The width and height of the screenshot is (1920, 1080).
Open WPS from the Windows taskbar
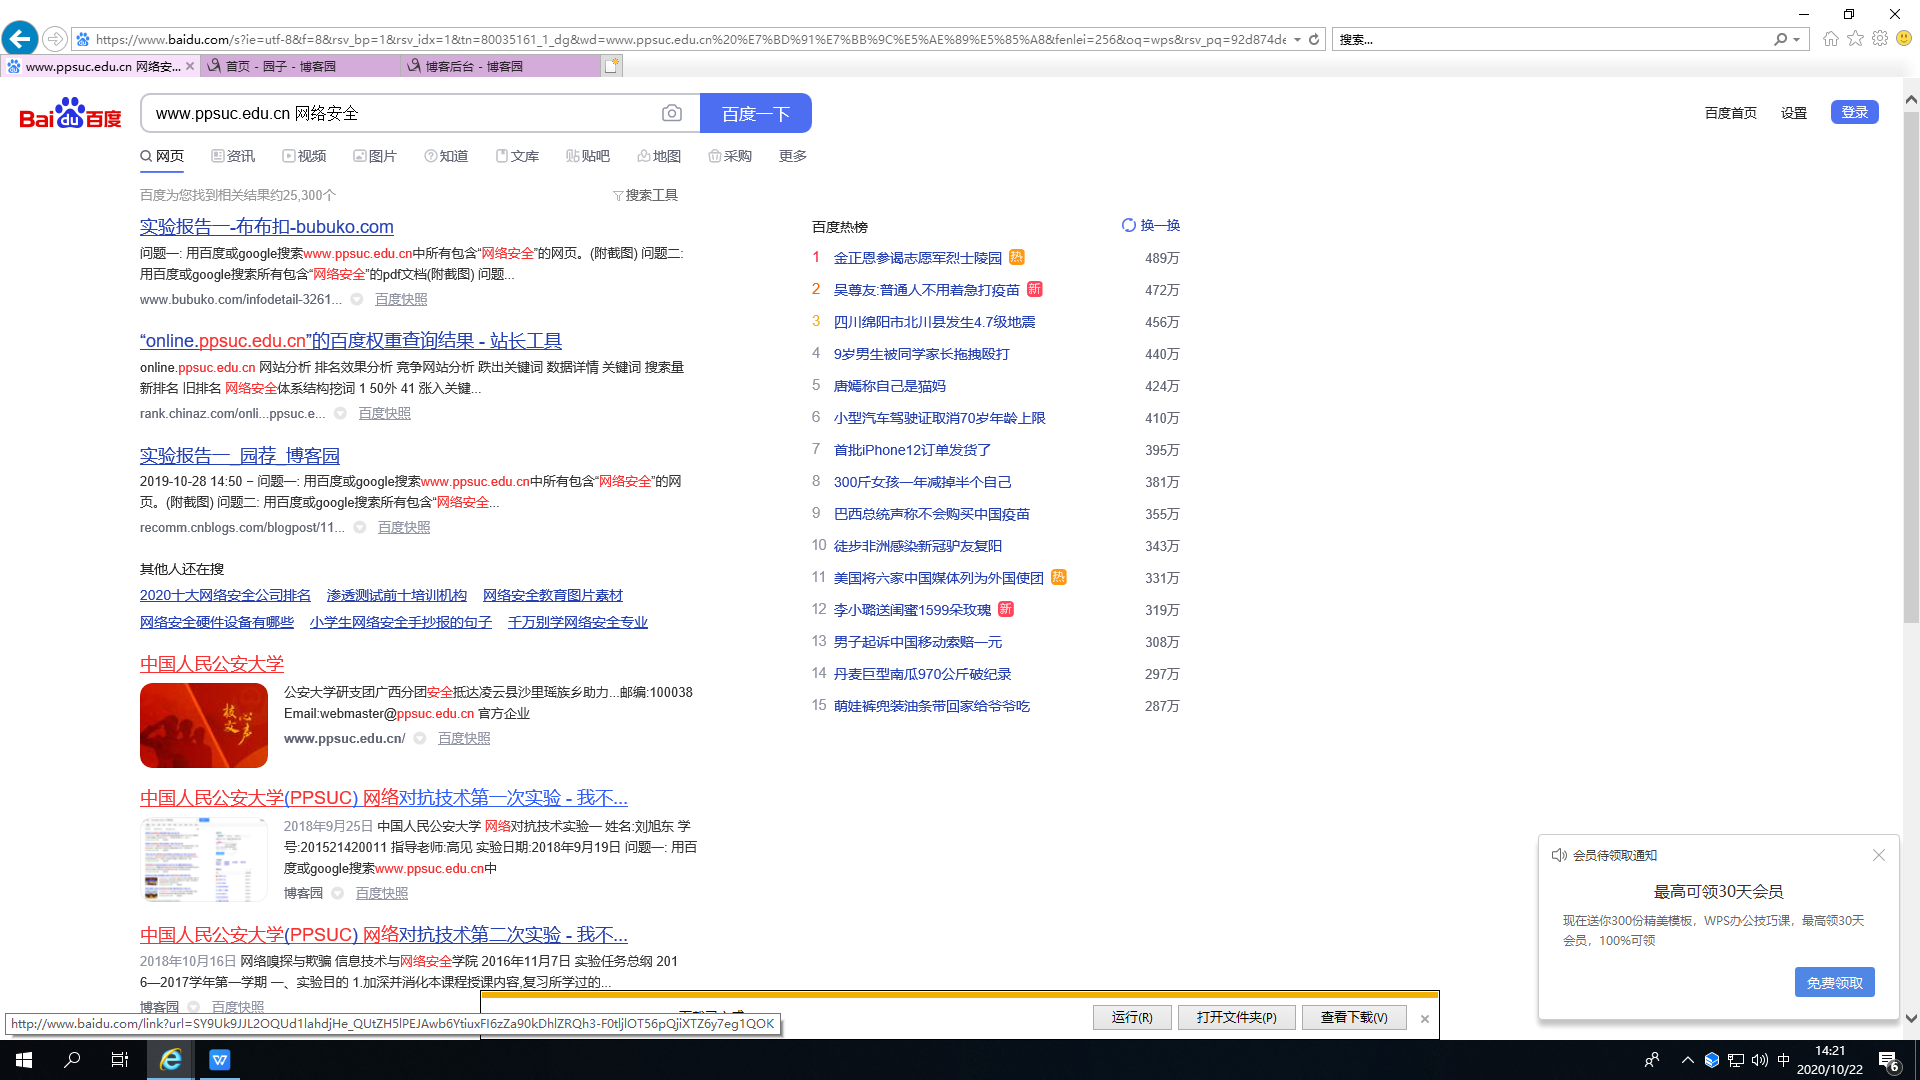[219, 1060]
